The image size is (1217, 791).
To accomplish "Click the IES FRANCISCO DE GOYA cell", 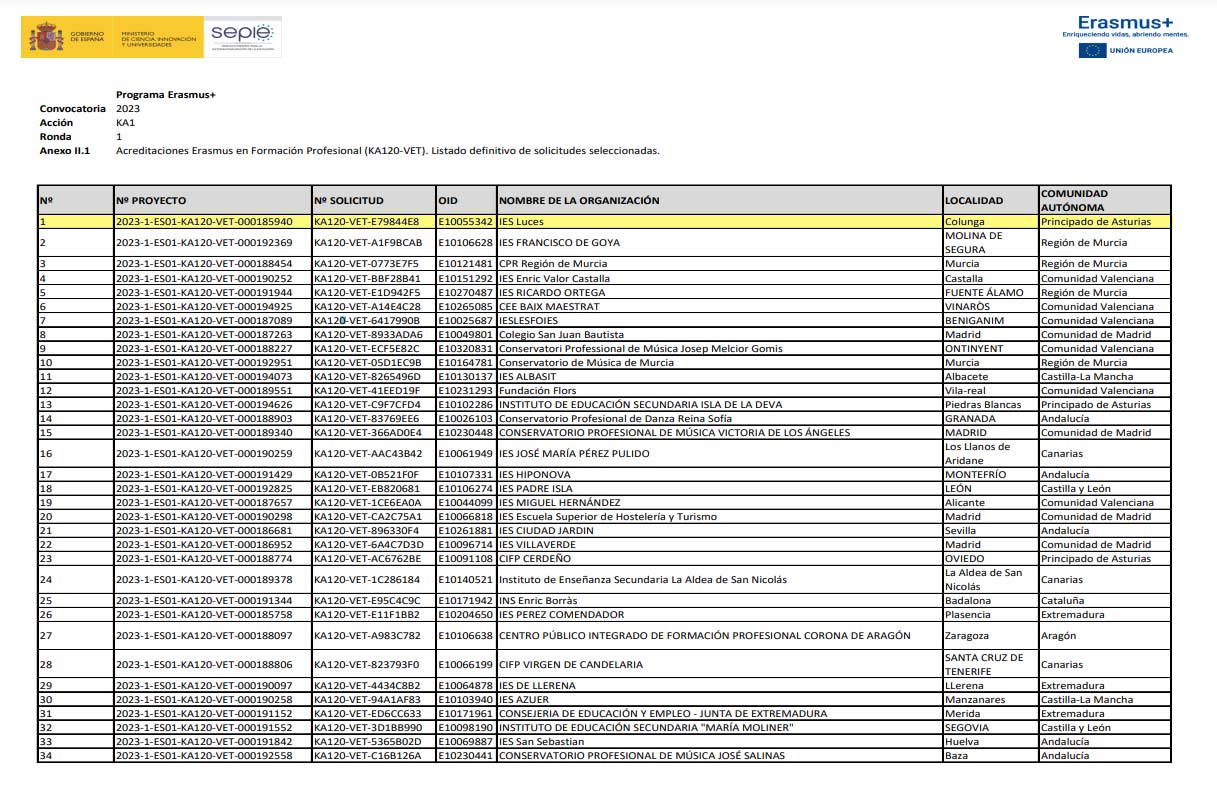I will 559,242.
